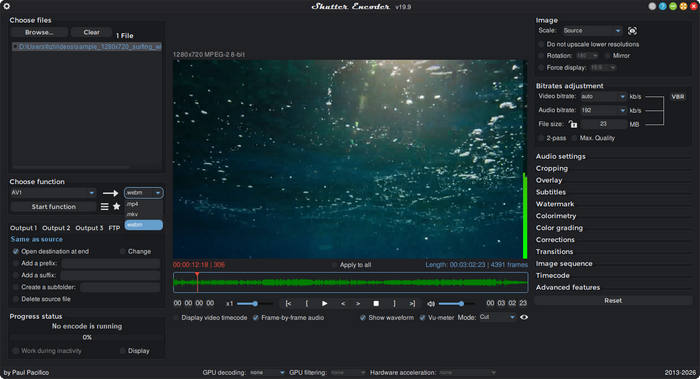Image resolution: width=700 pixels, height=379 pixels.
Task: Select .mkv from container list
Action: (x=144, y=214)
